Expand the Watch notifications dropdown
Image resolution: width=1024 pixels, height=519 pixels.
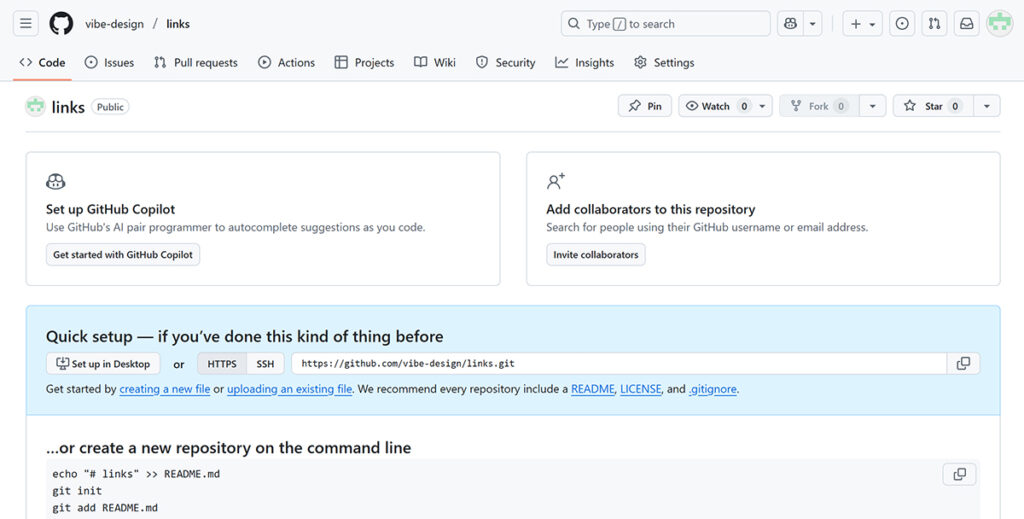763,106
